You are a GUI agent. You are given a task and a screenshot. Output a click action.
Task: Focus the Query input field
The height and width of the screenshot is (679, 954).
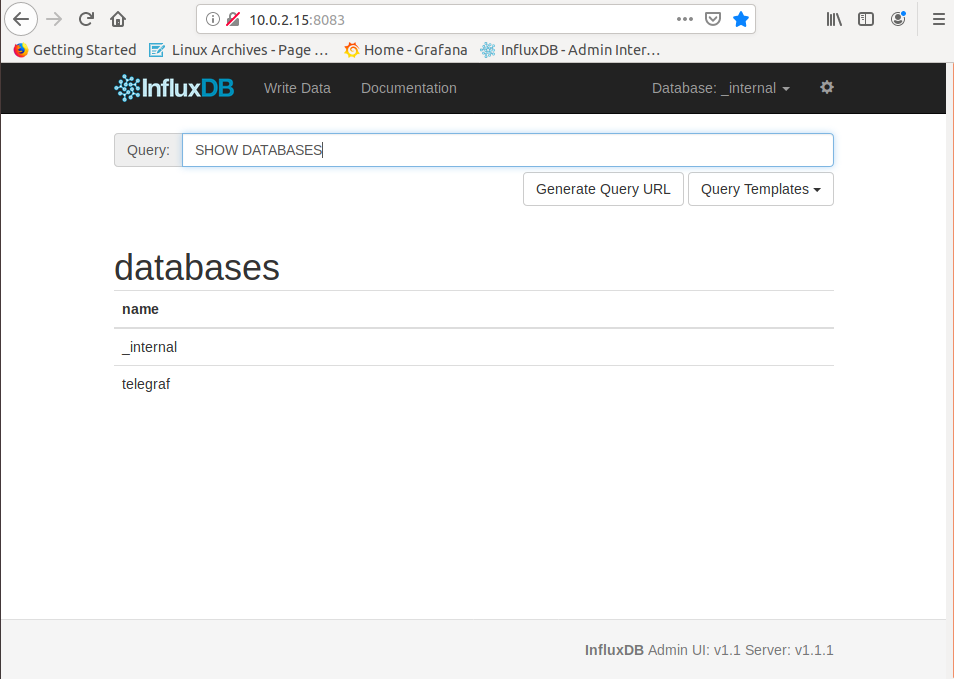click(x=507, y=150)
